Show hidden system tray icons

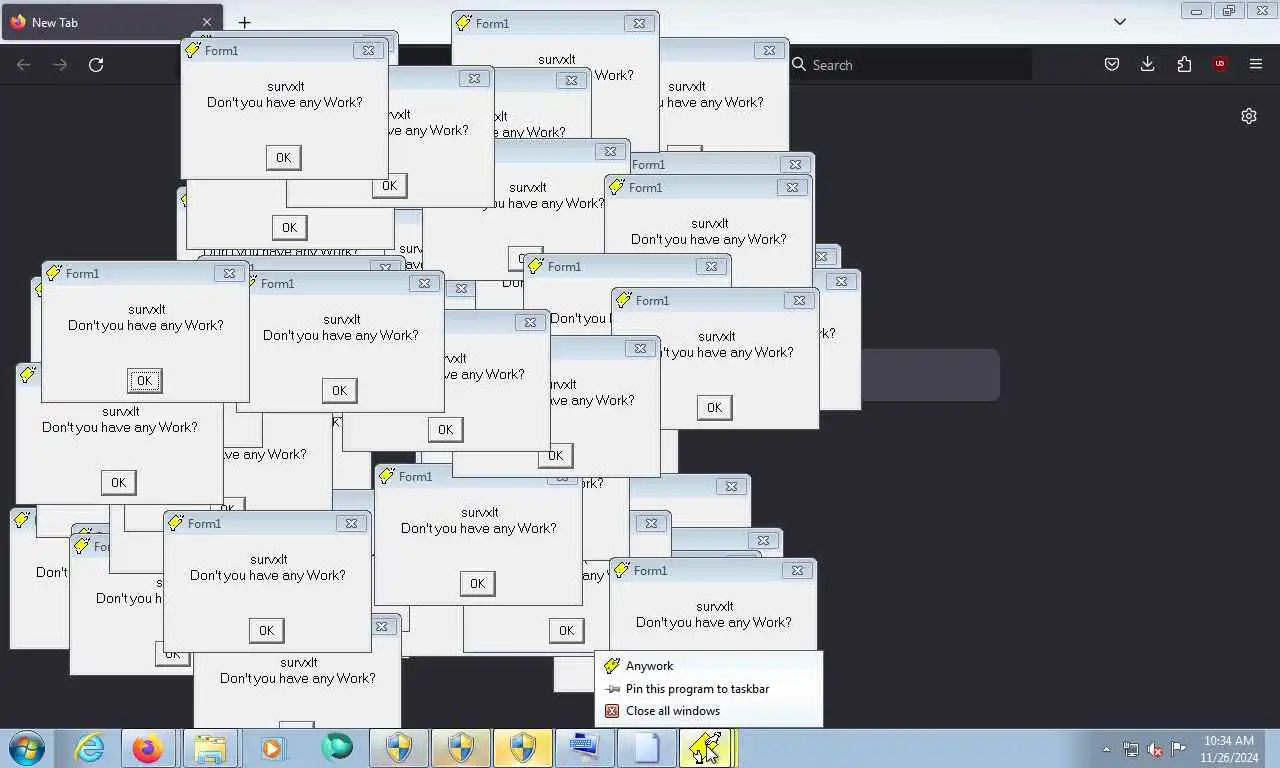(1106, 749)
